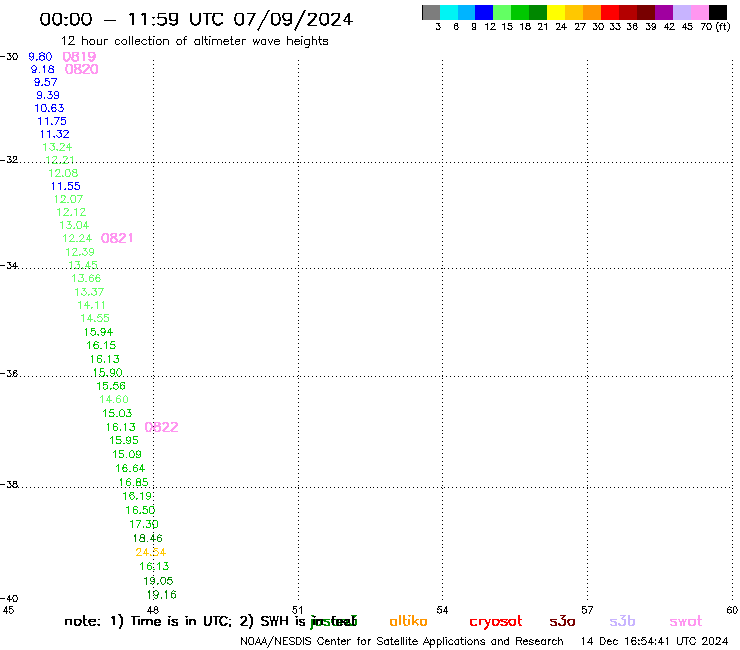
Task: Click the wave height value 10.63
Action: pyautogui.click(x=49, y=108)
